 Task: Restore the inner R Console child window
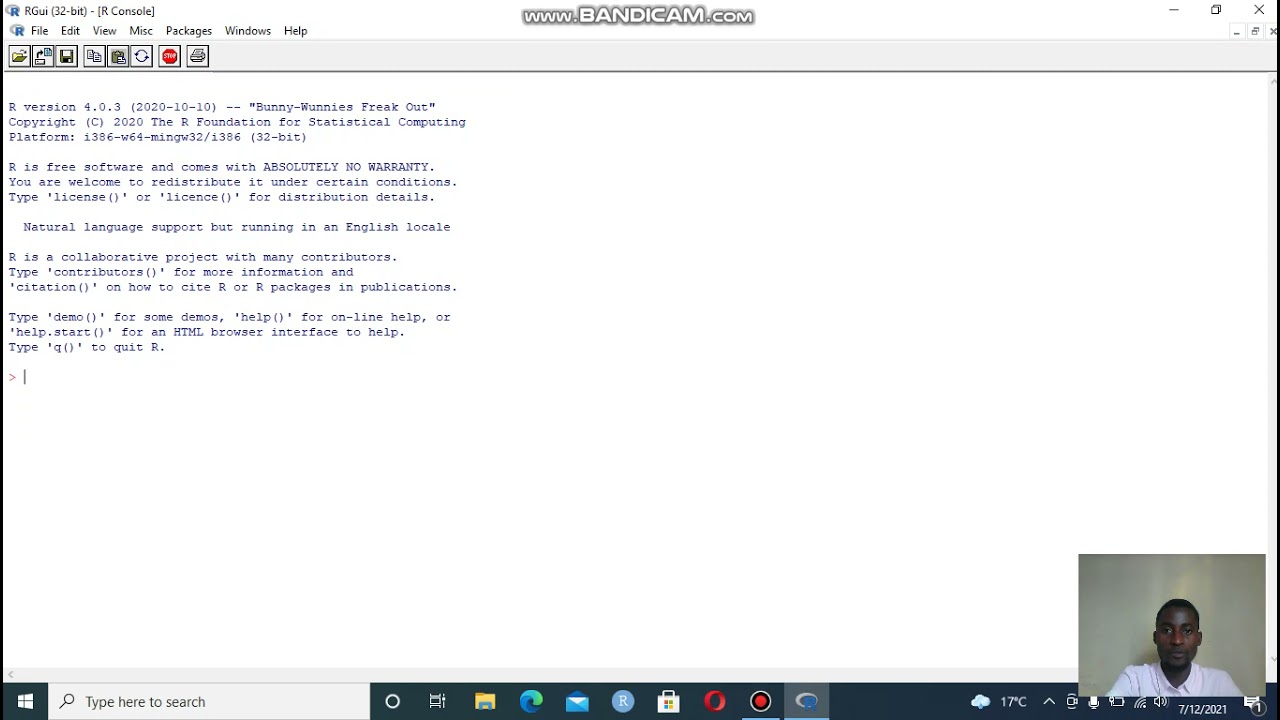tap(1255, 31)
